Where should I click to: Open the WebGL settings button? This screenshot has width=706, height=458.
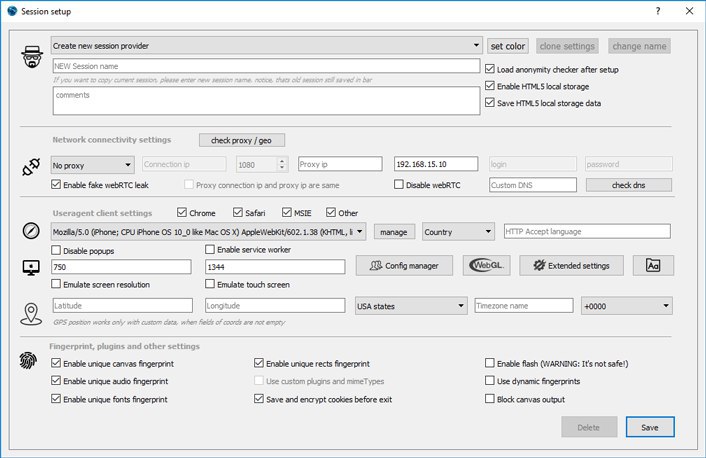[x=487, y=265]
